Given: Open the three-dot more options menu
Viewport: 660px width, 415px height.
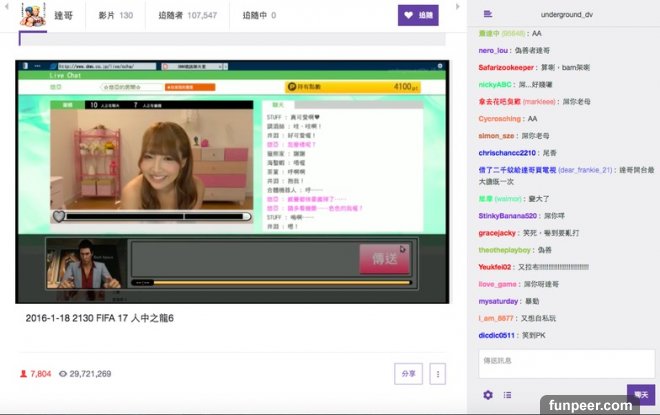Looking at the screenshot, I should pos(437,373).
